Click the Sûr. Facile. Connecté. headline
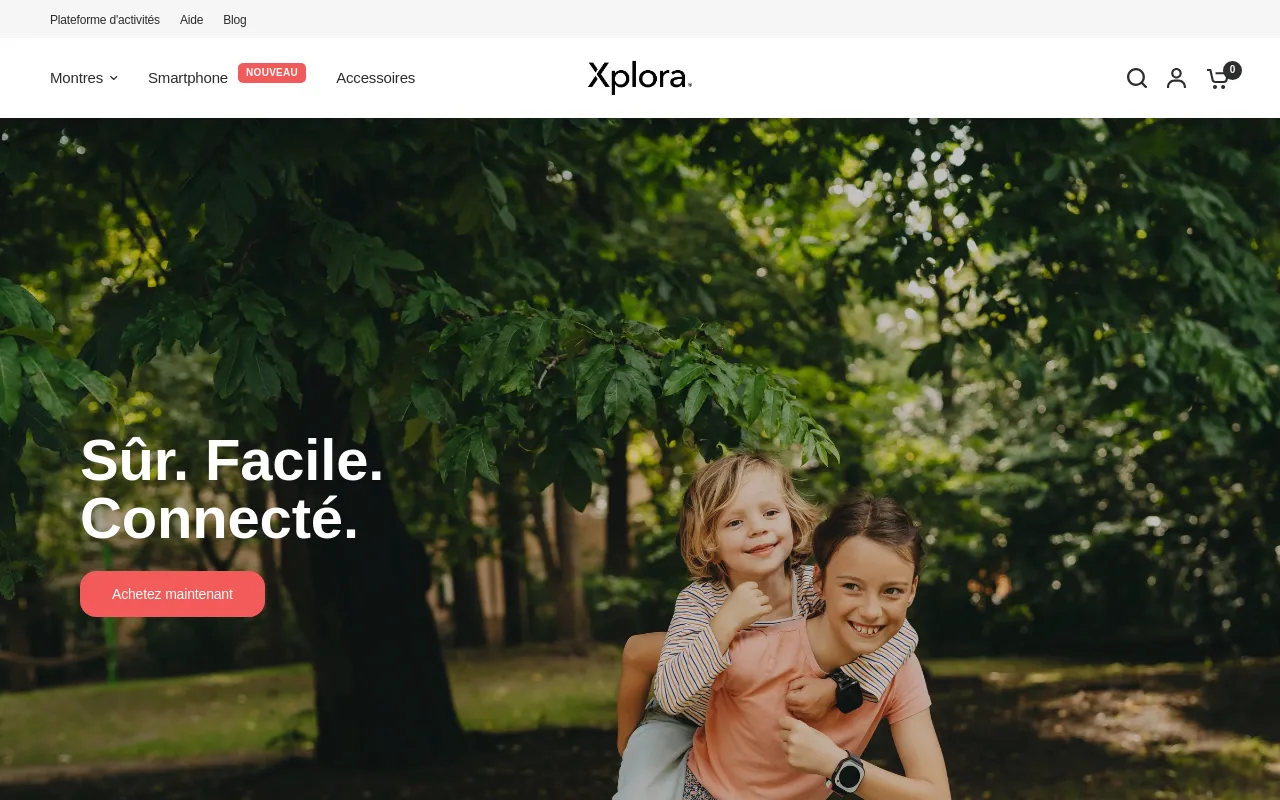This screenshot has height=800, width=1280. pyautogui.click(x=232, y=489)
